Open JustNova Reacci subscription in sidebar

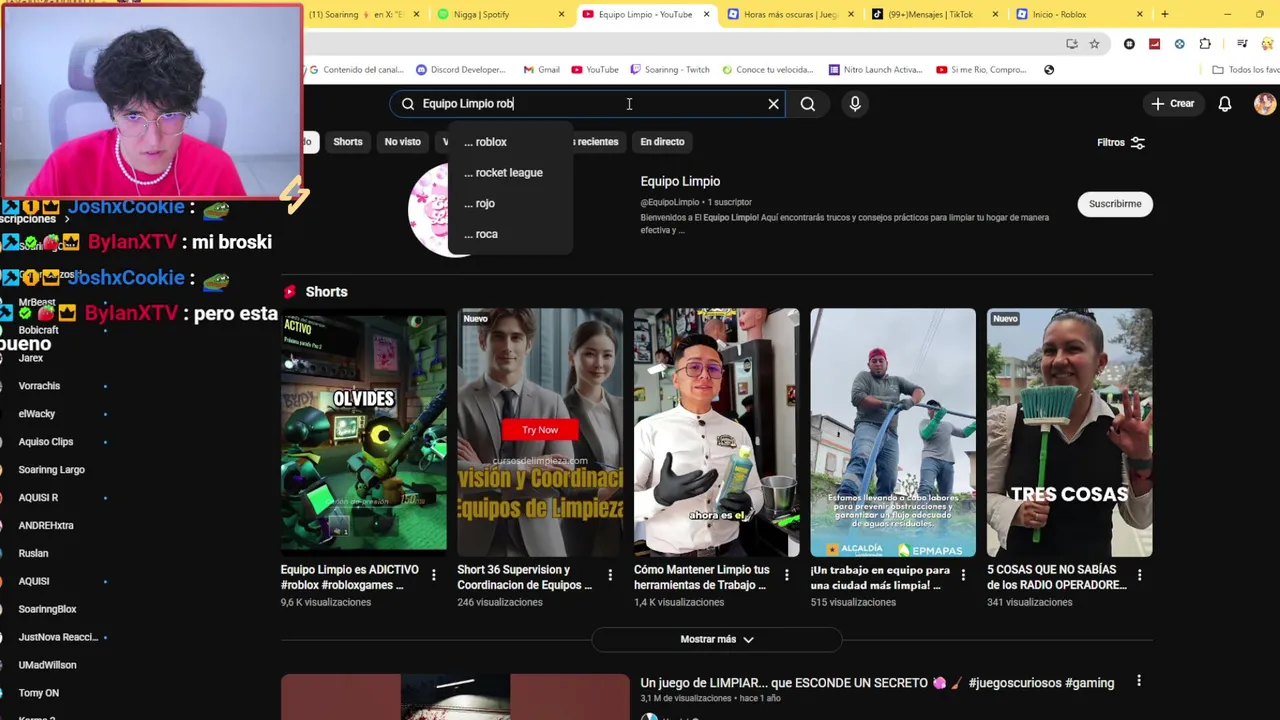click(57, 637)
